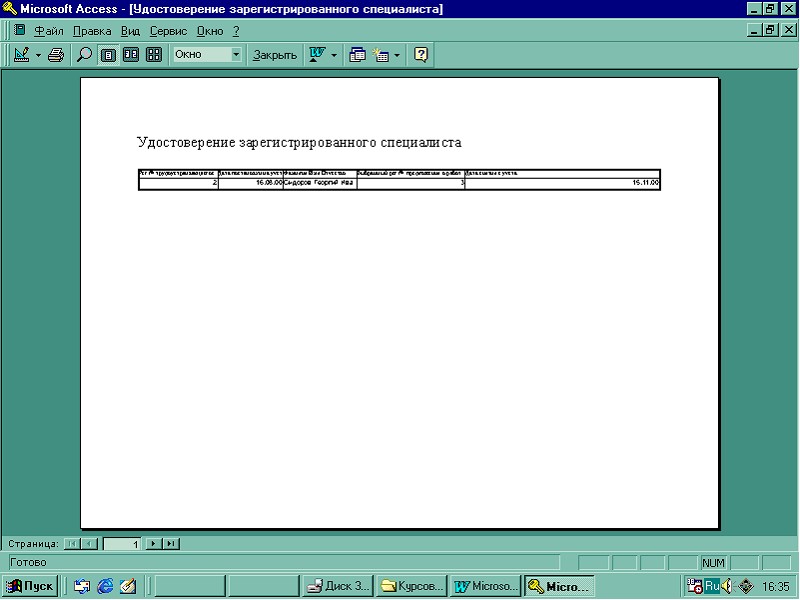Click the system clock showing 16:35
Image resolution: width=800 pixels, height=600 pixels.
776,586
